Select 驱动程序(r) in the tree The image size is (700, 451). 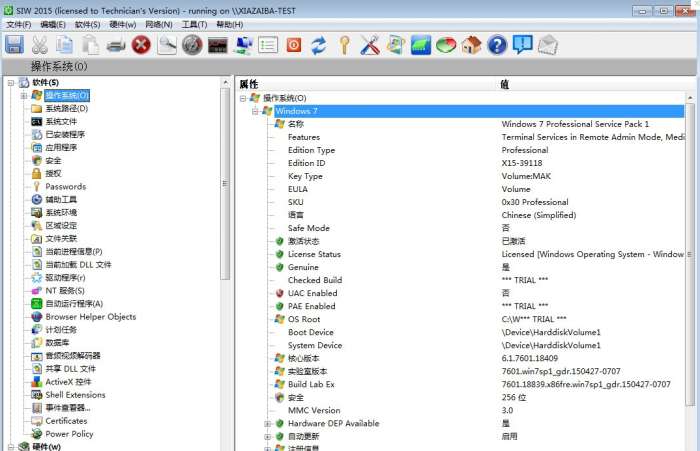[x=65, y=277]
